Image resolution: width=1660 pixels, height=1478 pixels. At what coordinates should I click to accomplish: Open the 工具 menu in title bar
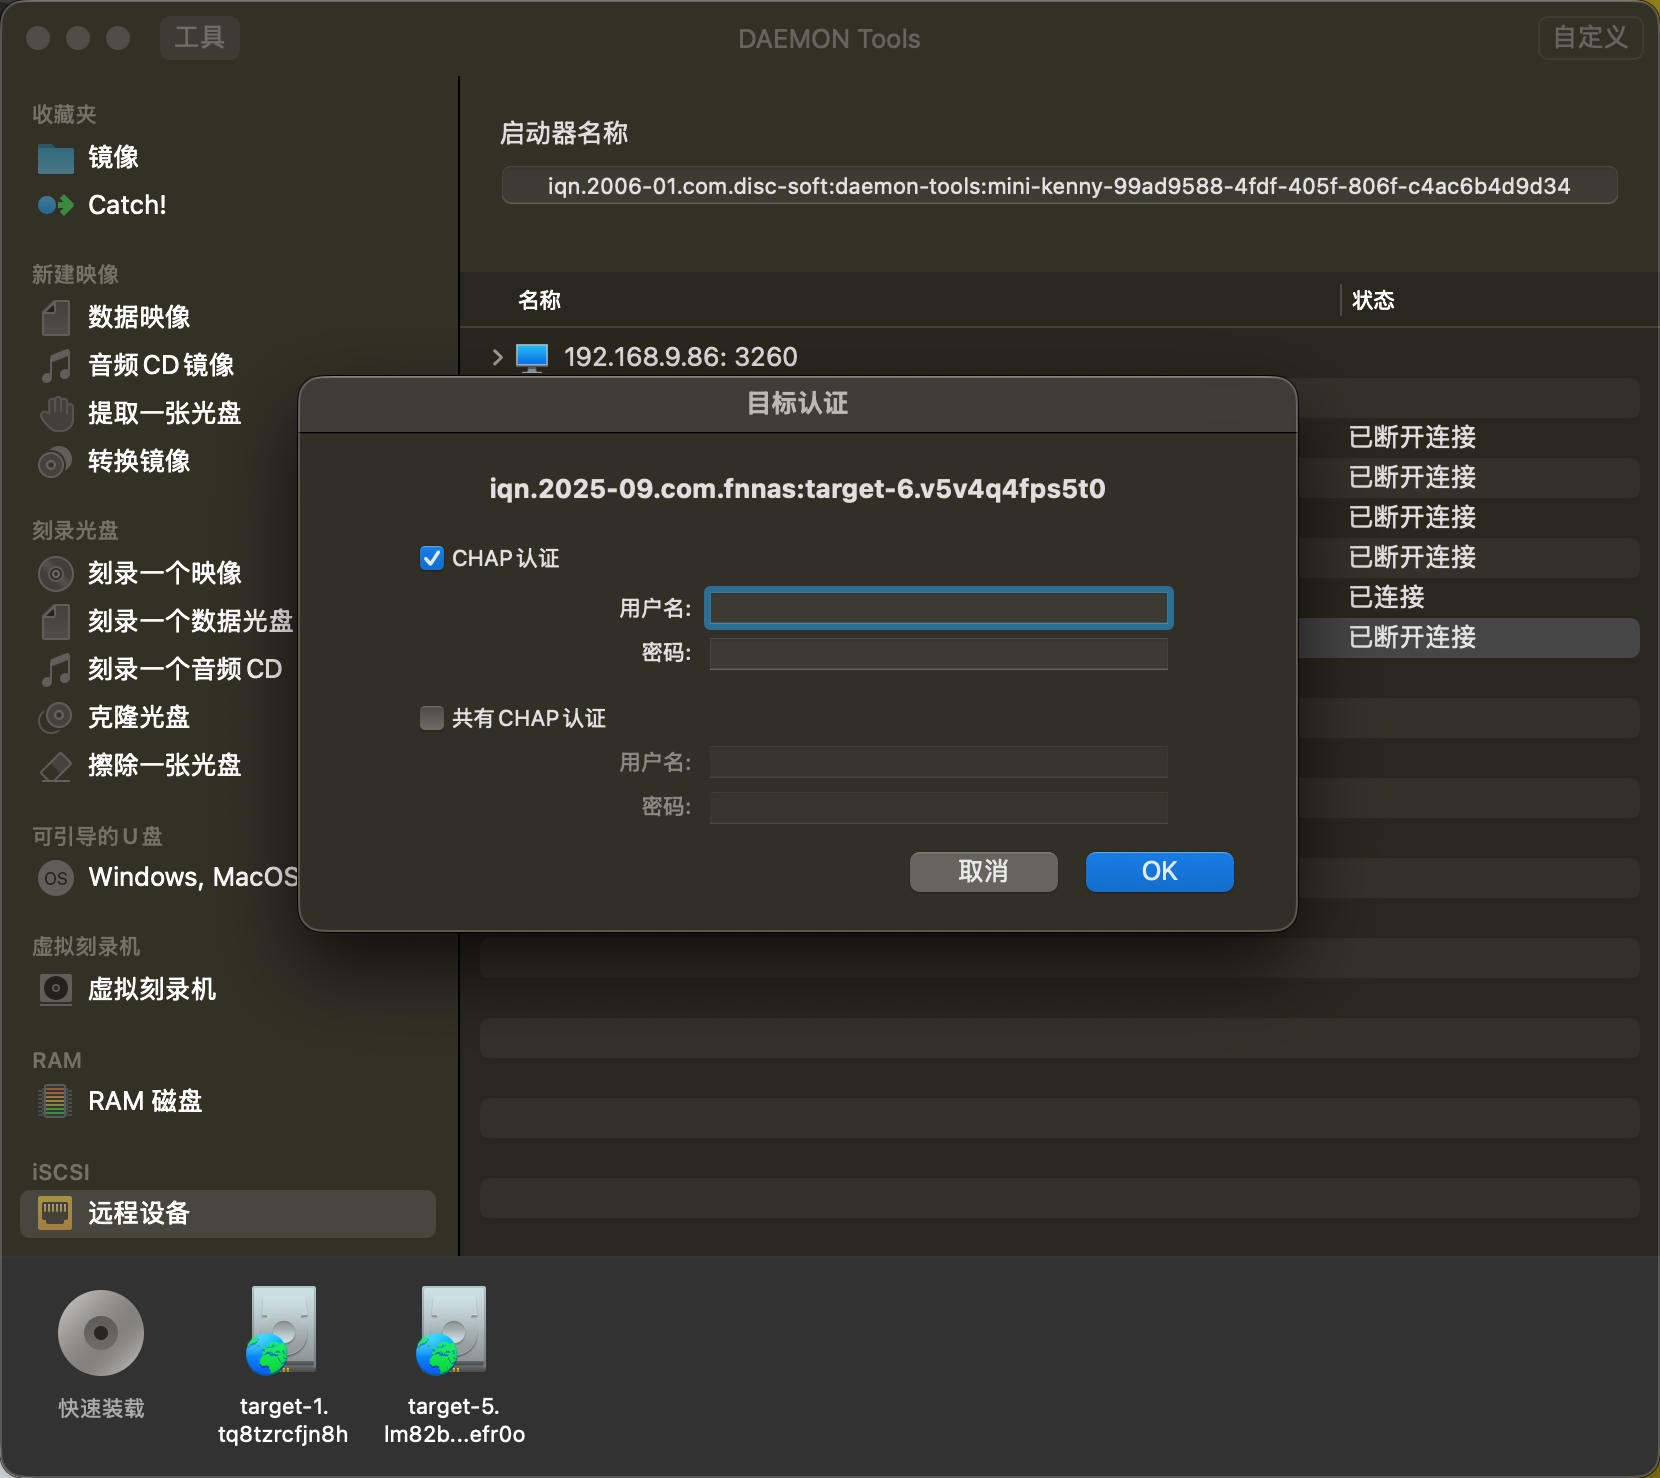pyautogui.click(x=200, y=38)
